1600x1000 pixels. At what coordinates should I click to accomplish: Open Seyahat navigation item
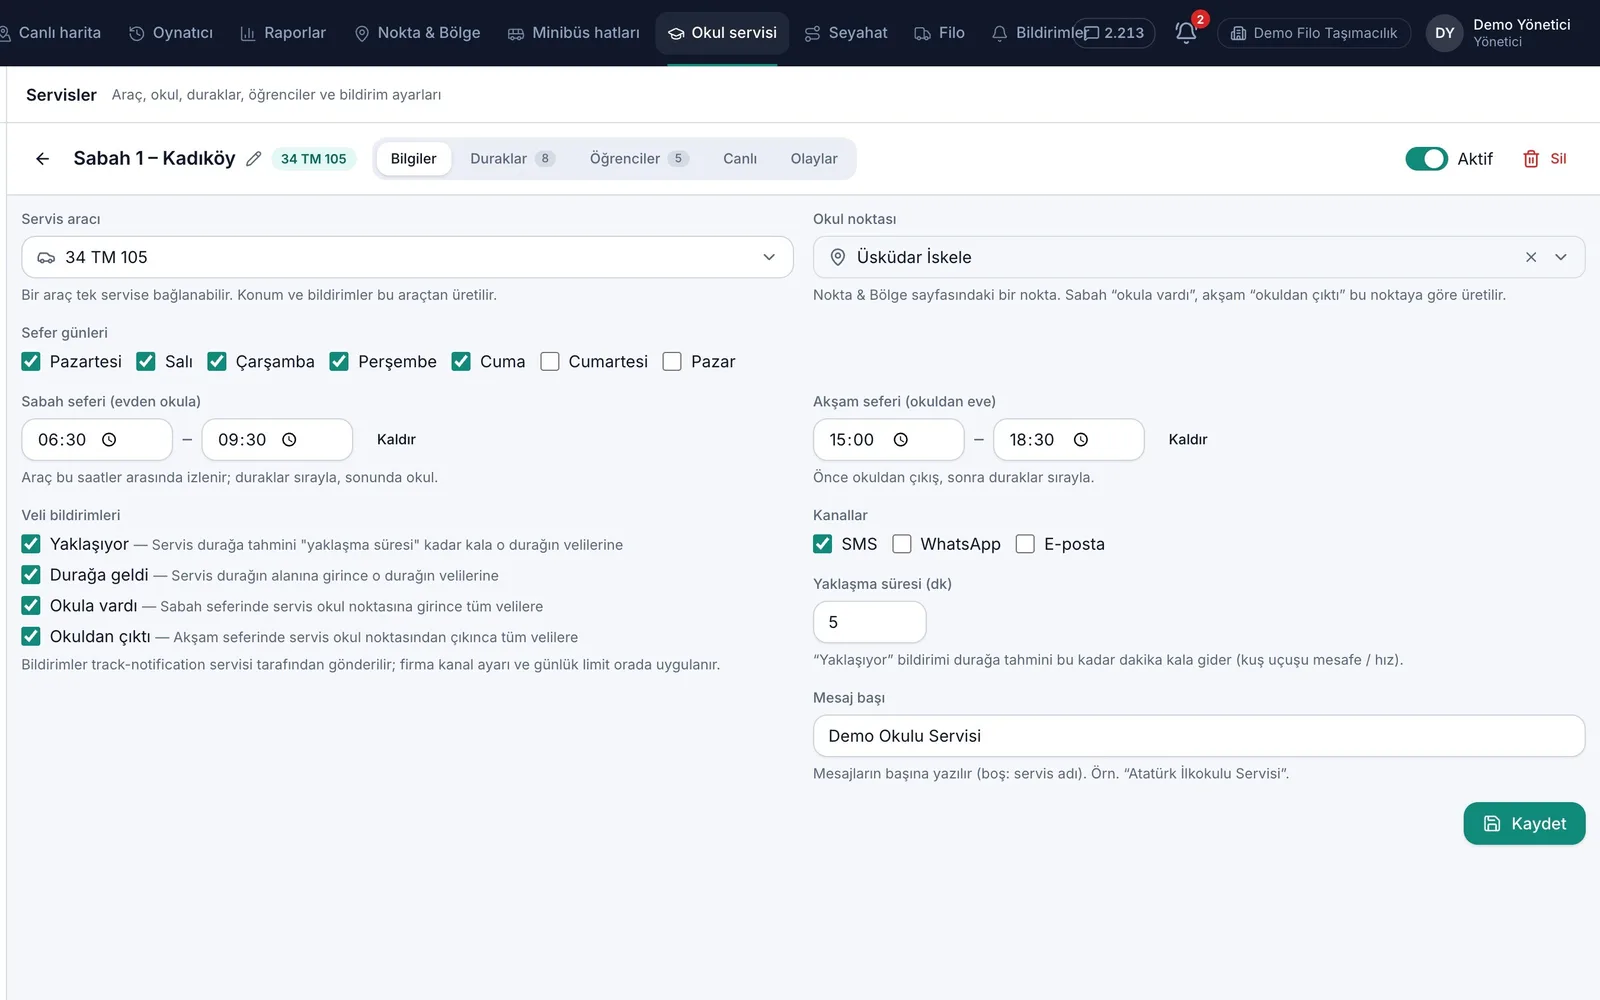click(846, 33)
